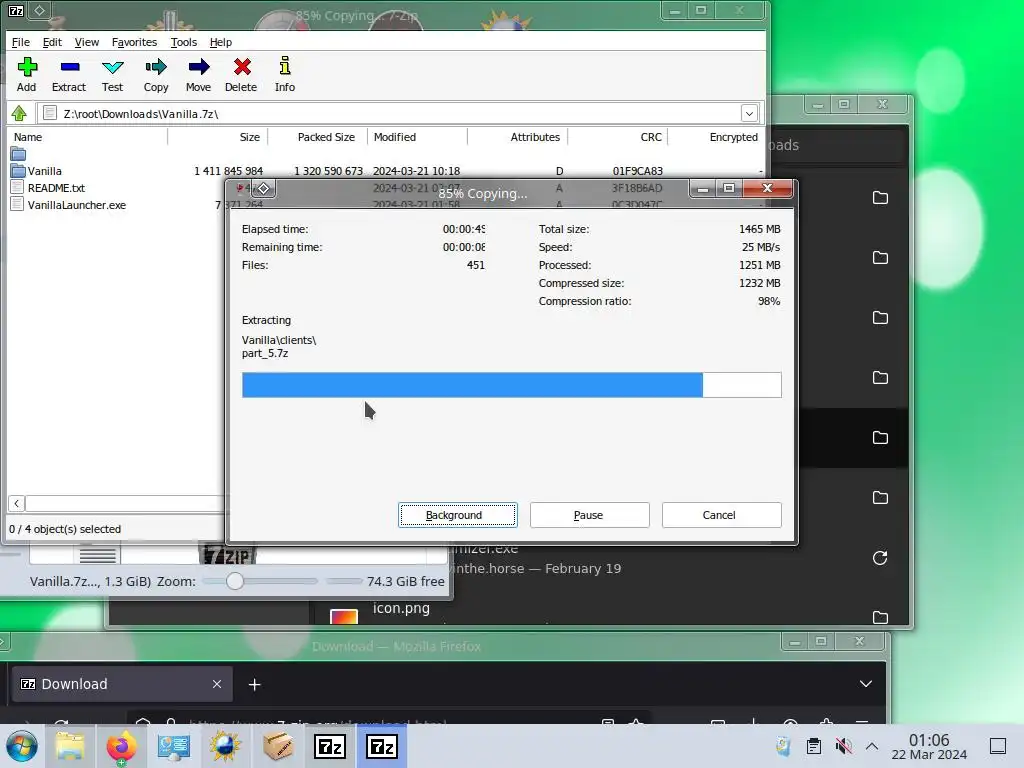Sort by Attributes column header
Viewport: 1024px width, 768px height.
point(518,137)
